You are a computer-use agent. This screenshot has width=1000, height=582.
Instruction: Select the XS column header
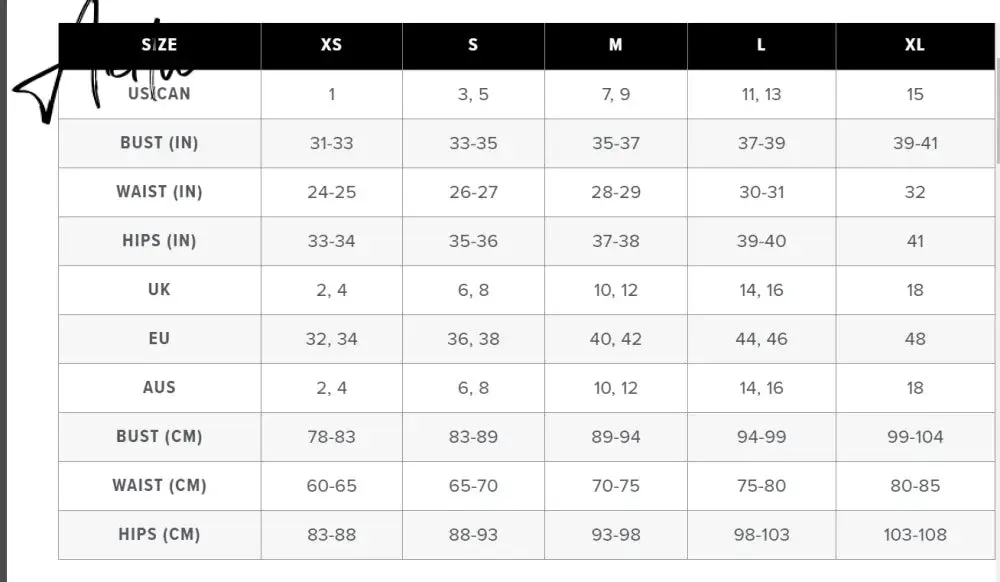[332, 45]
